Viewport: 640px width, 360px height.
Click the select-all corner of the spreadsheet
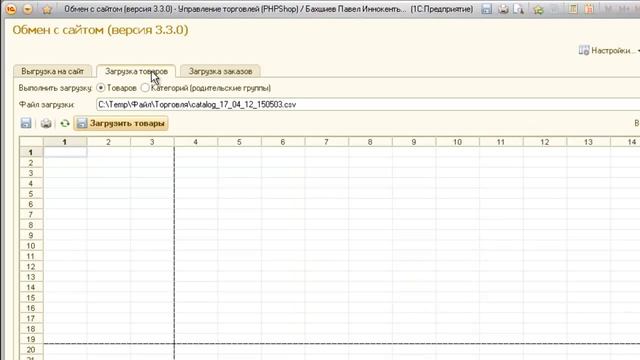(31, 142)
